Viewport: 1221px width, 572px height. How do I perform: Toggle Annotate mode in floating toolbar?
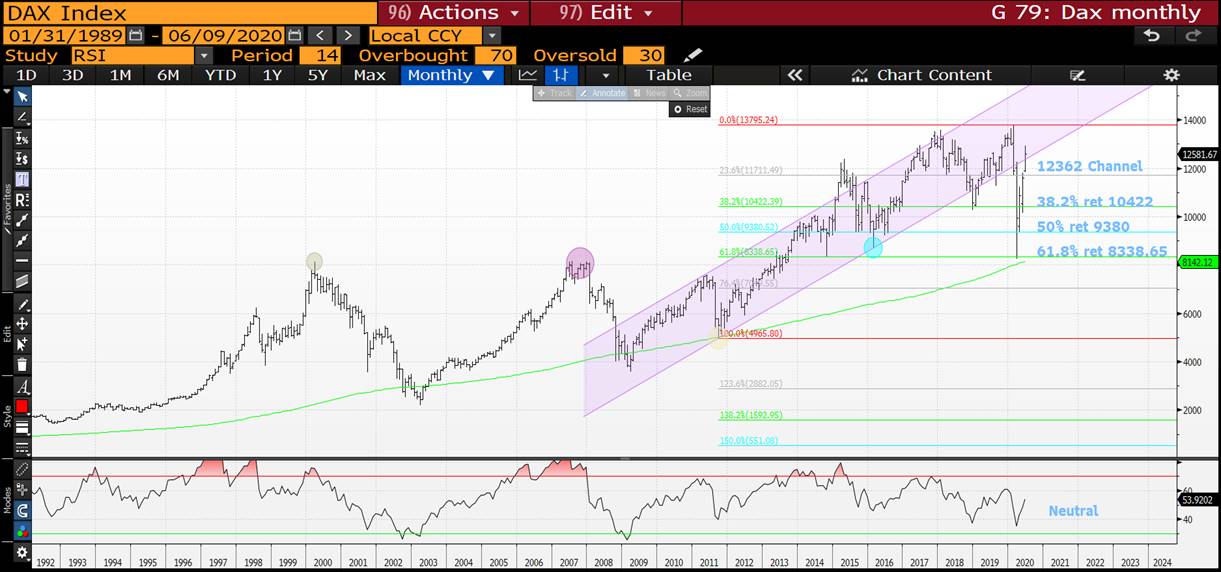tap(602, 93)
